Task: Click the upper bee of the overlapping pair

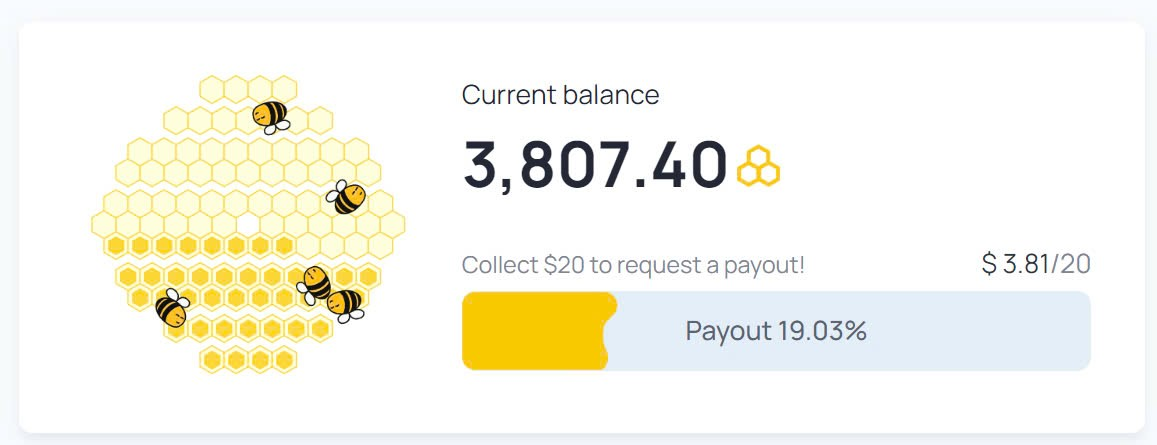Action: (314, 284)
